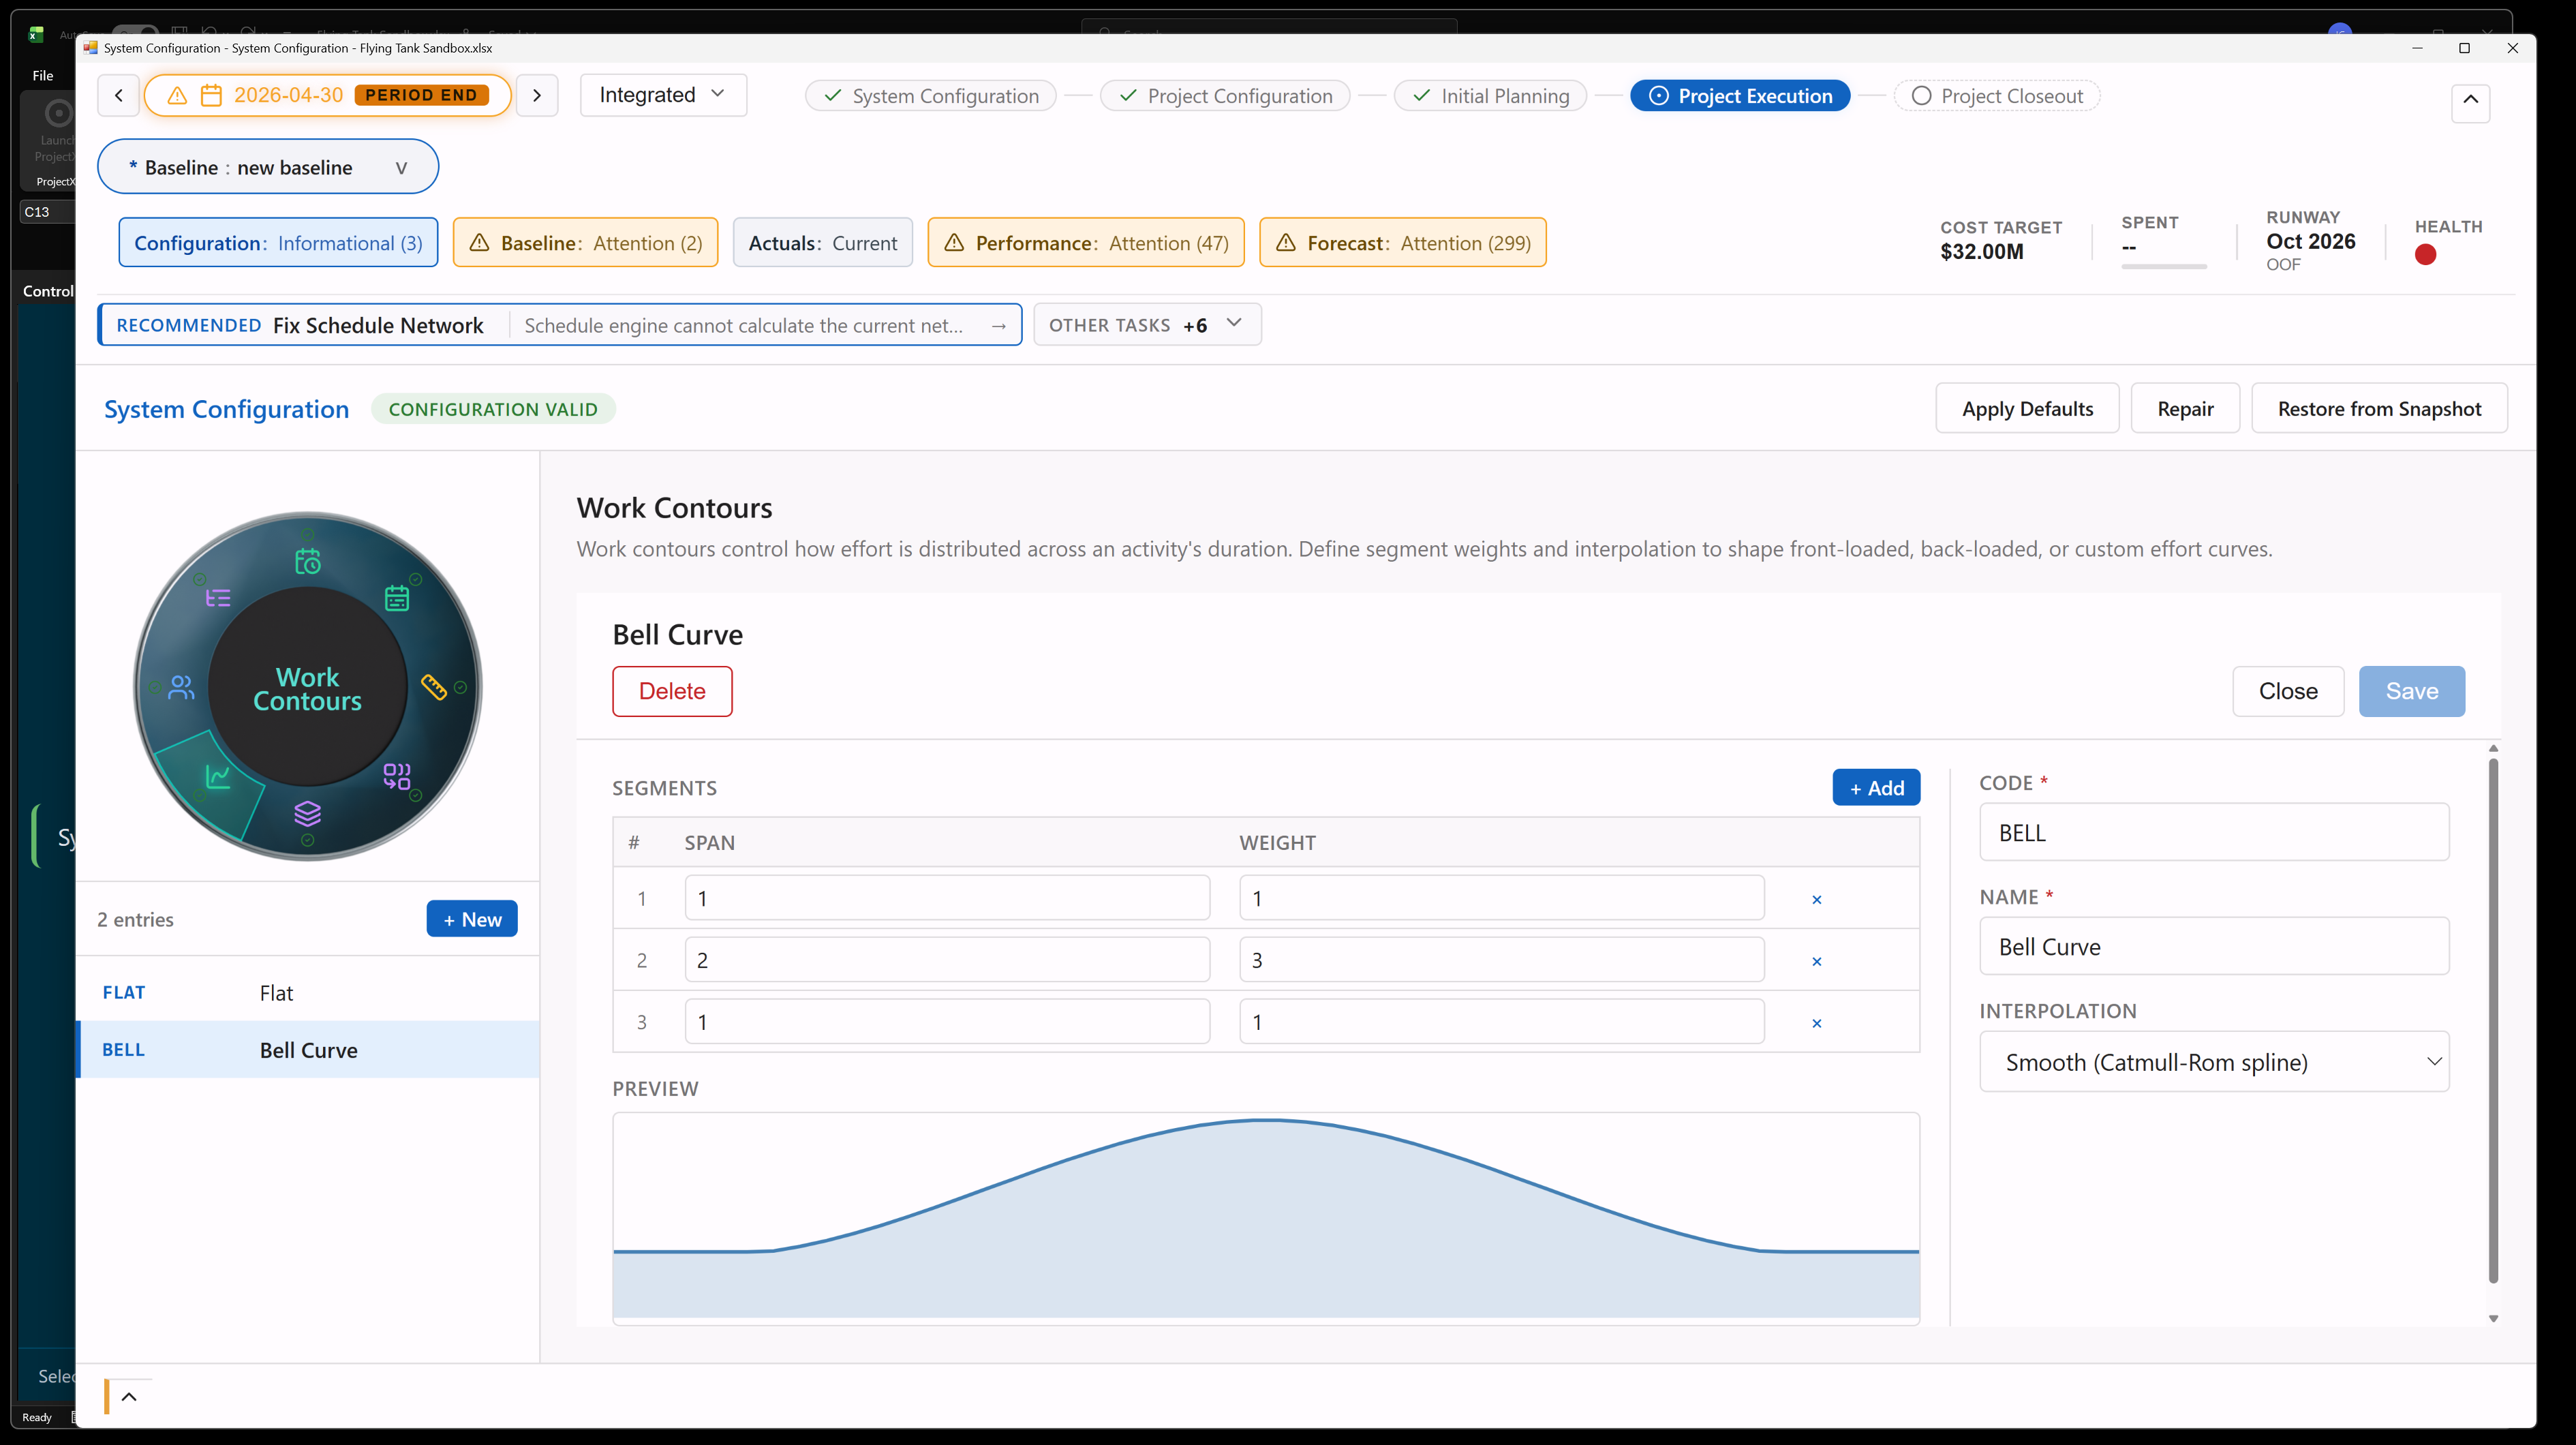The height and width of the screenshot is (1445, 2576).
Task: Select the FLAT contour entry in the list
Action: point(308,993)
